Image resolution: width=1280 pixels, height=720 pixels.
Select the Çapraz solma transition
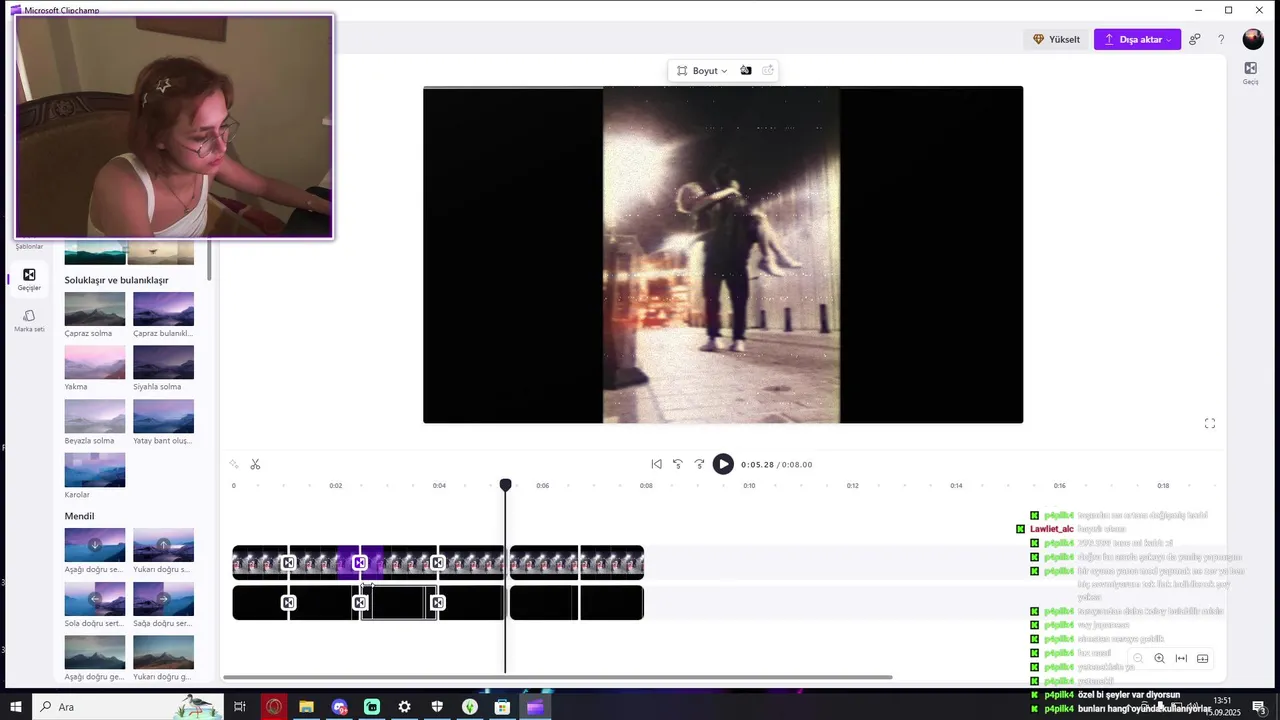click(x=95, y=309)
